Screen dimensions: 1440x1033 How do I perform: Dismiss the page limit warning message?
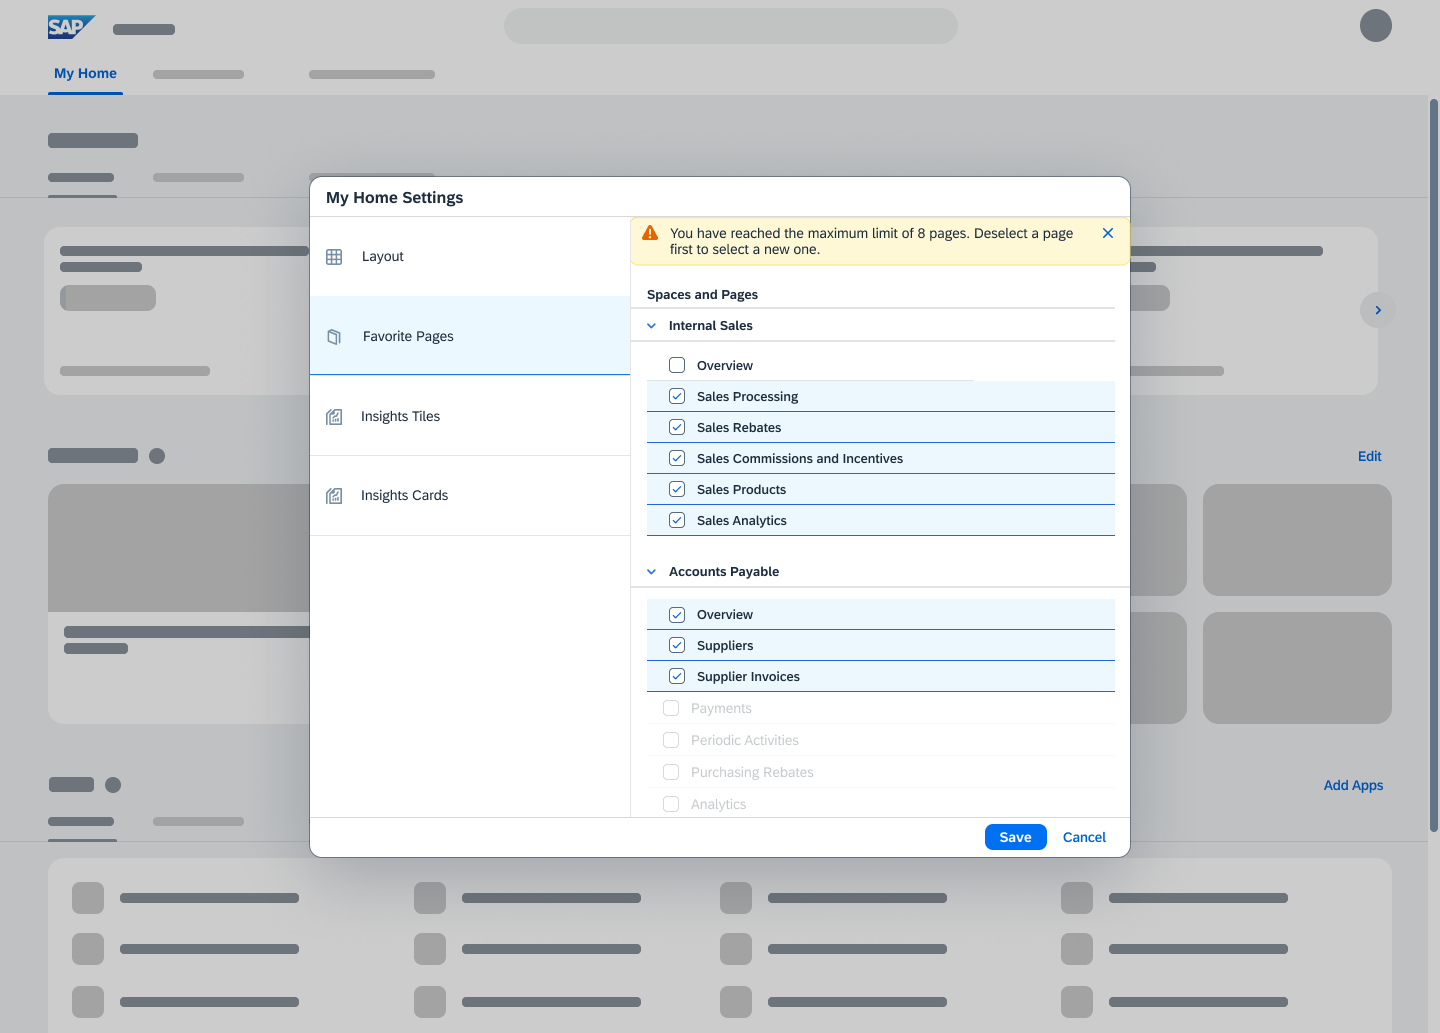point(1108,233)
